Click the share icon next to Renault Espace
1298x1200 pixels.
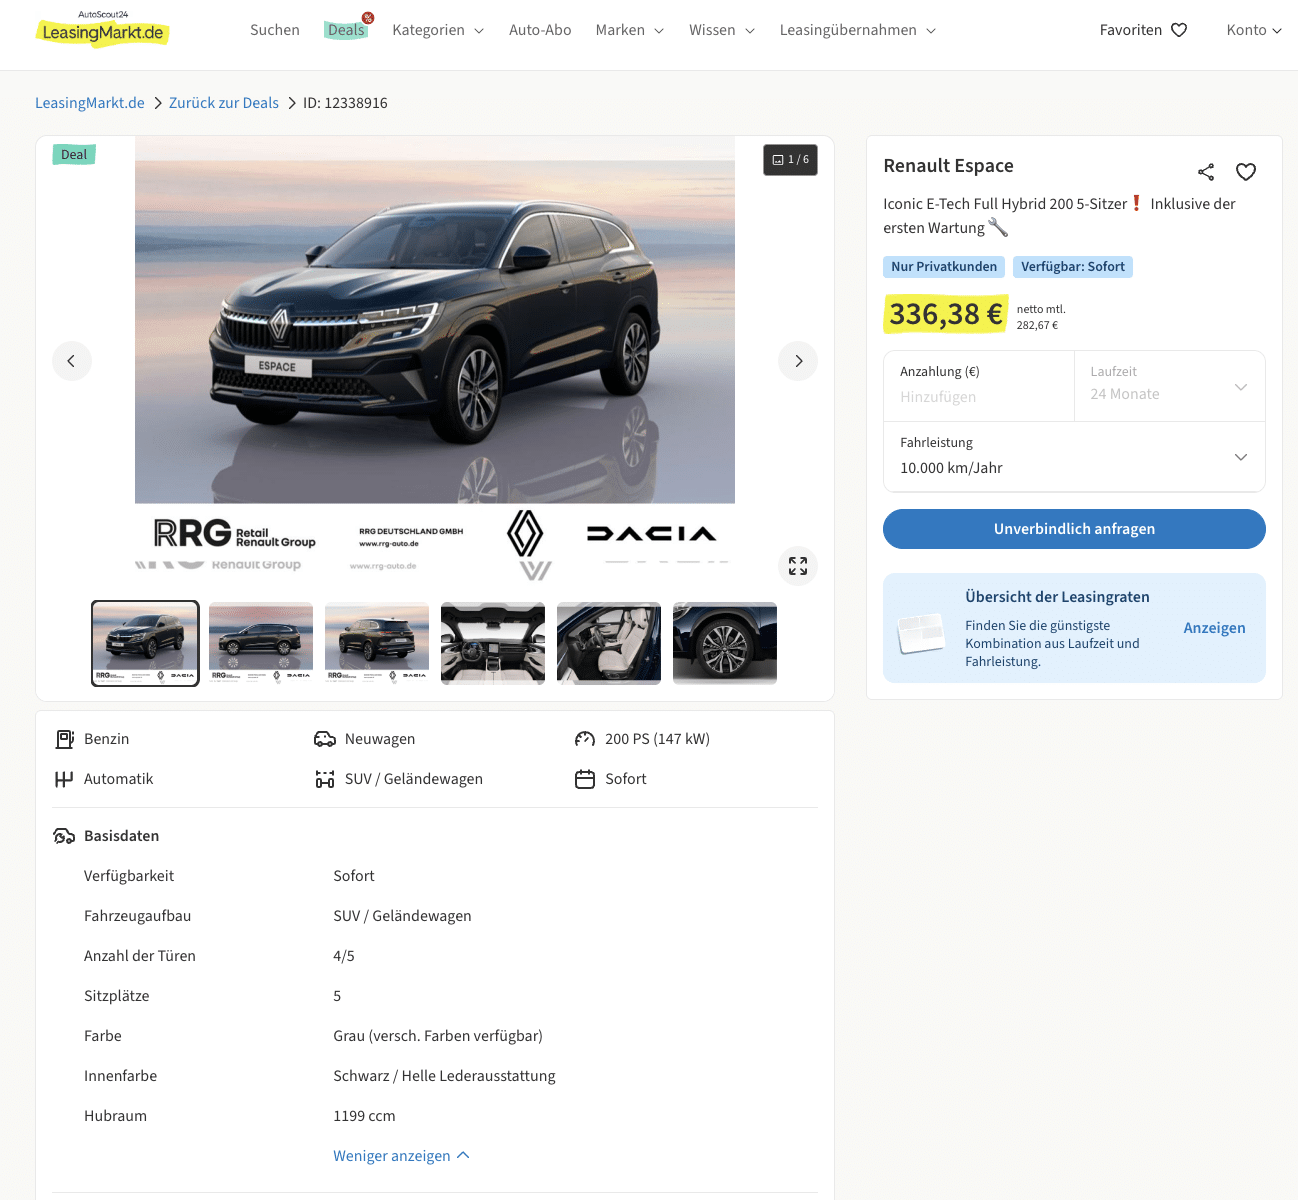tap(1206, 172)
